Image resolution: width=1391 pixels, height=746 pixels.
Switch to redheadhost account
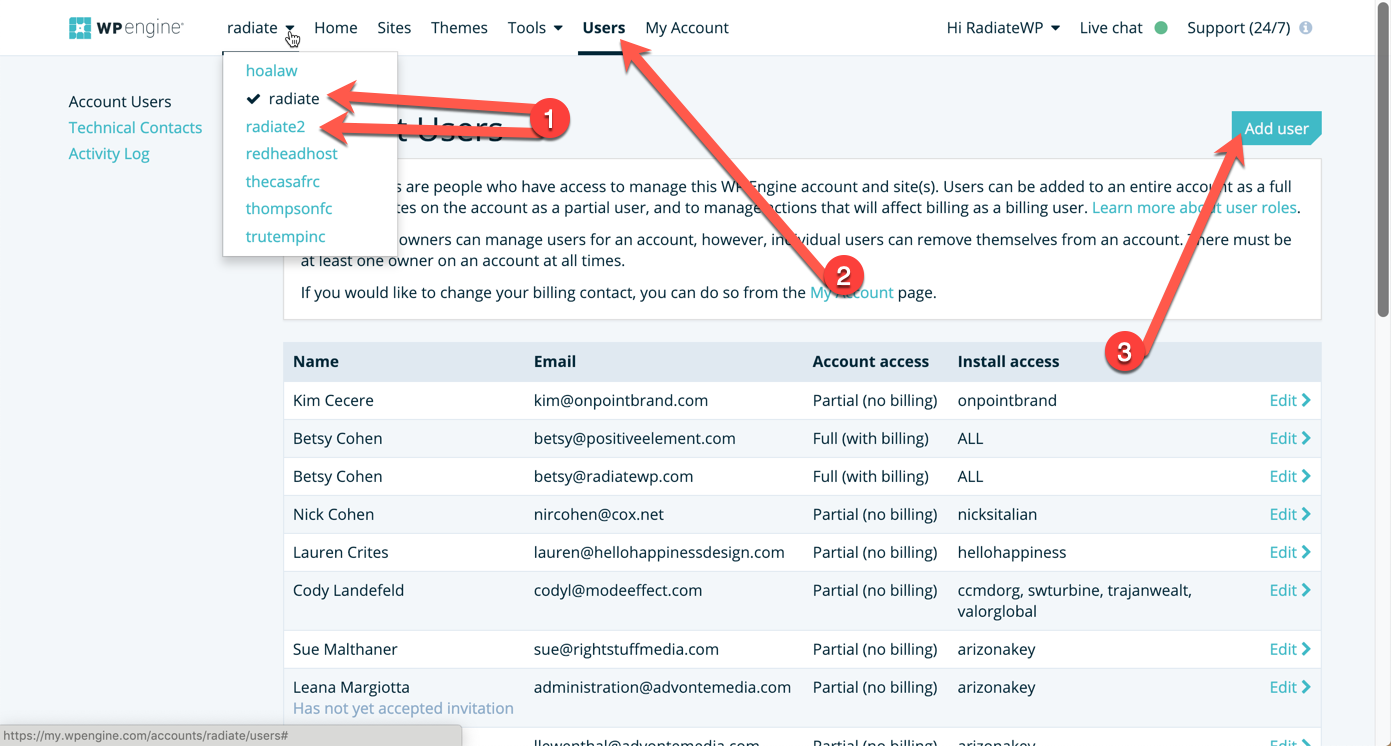[x=291, y=153]
